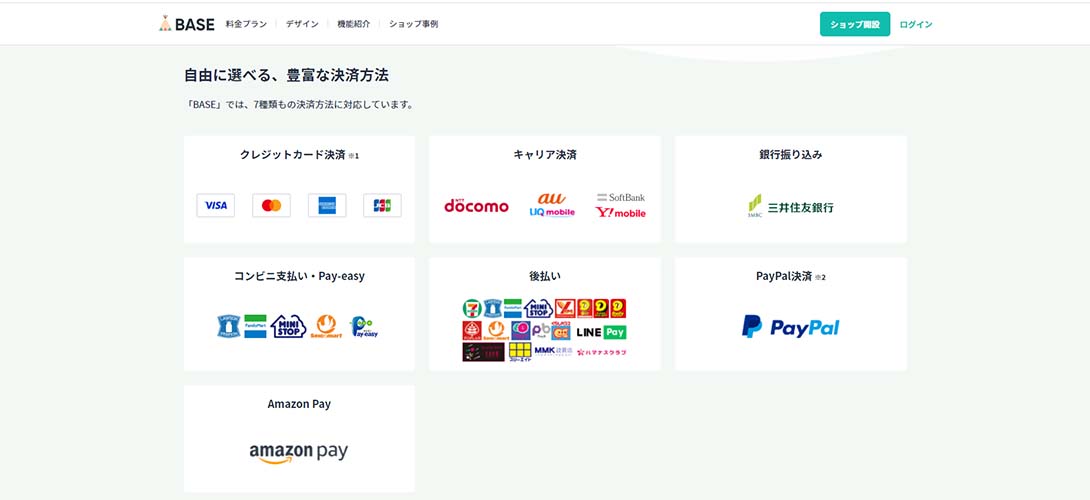
Task: Open the ショップ事例 menu item
Action: click(414, 24)
